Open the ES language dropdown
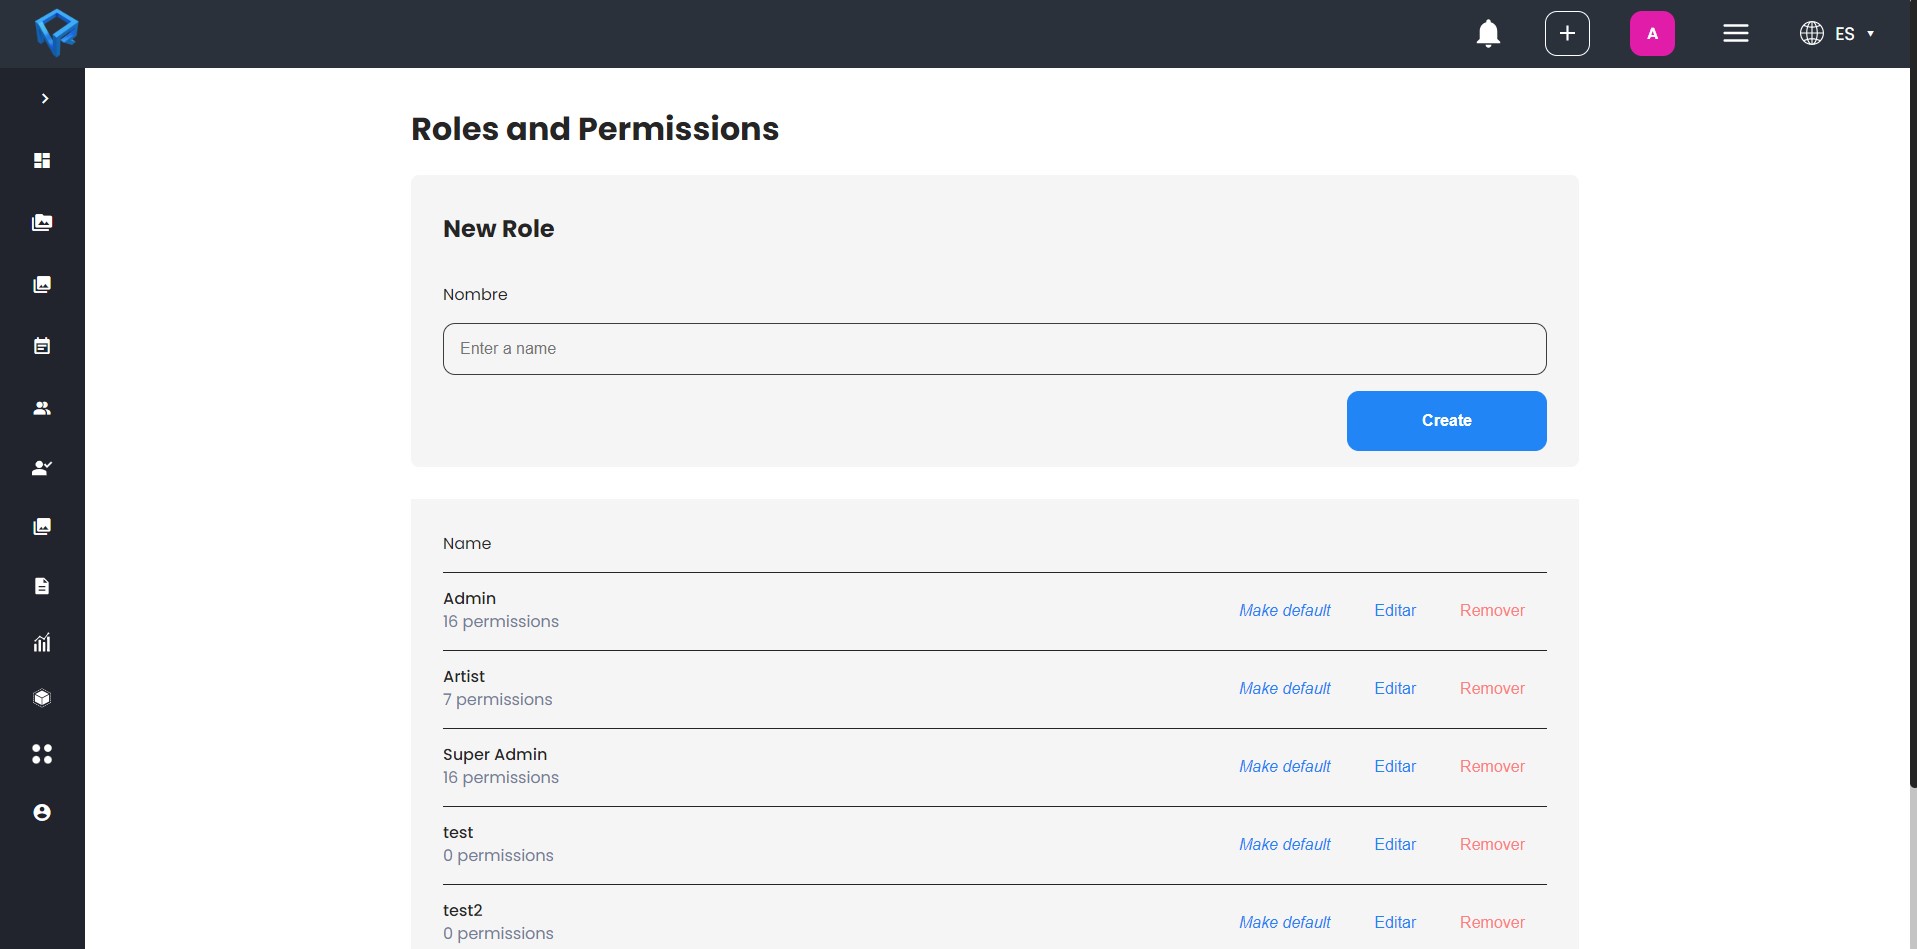Viewport: 1917px width, 949px height. click(x=1837, y=34)
